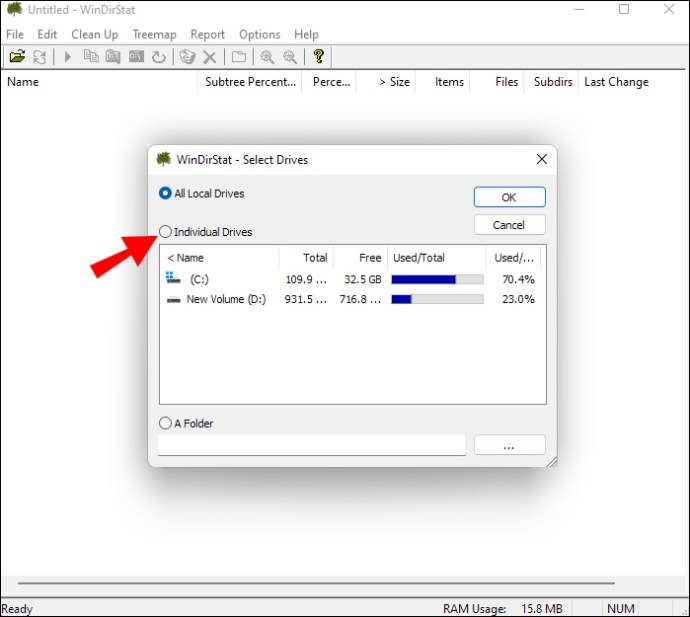Click the Subdirs column header
The width and height of the screenshot is (690, 617).
(551, 82)
